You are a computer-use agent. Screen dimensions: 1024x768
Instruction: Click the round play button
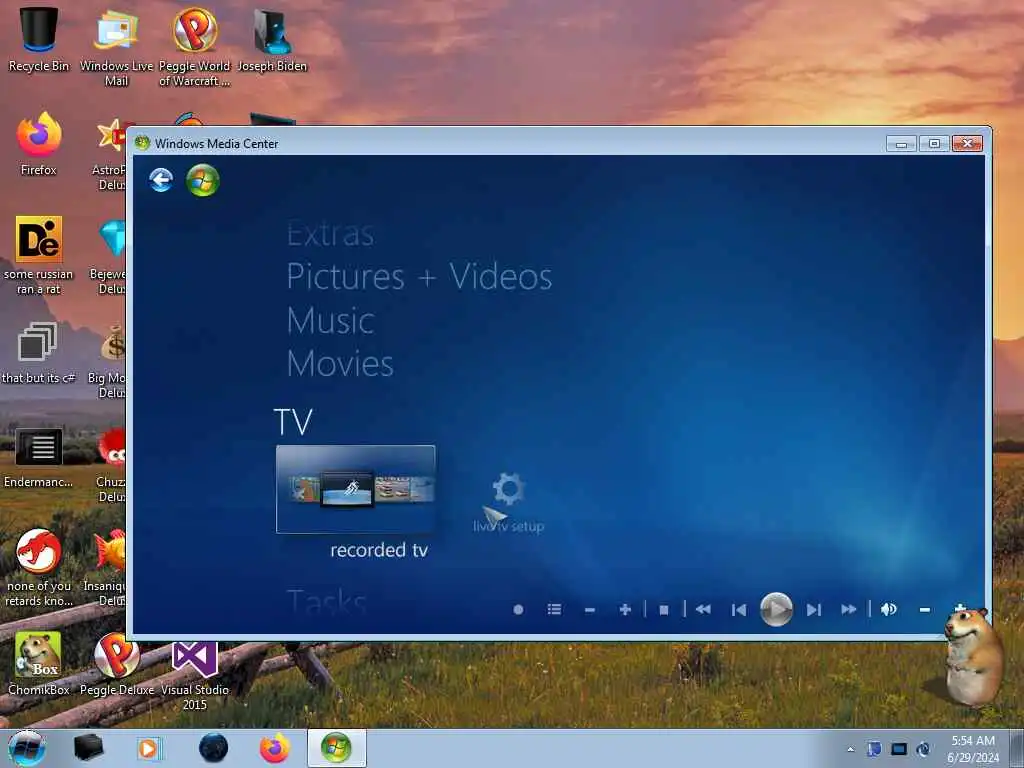(776, 609)
